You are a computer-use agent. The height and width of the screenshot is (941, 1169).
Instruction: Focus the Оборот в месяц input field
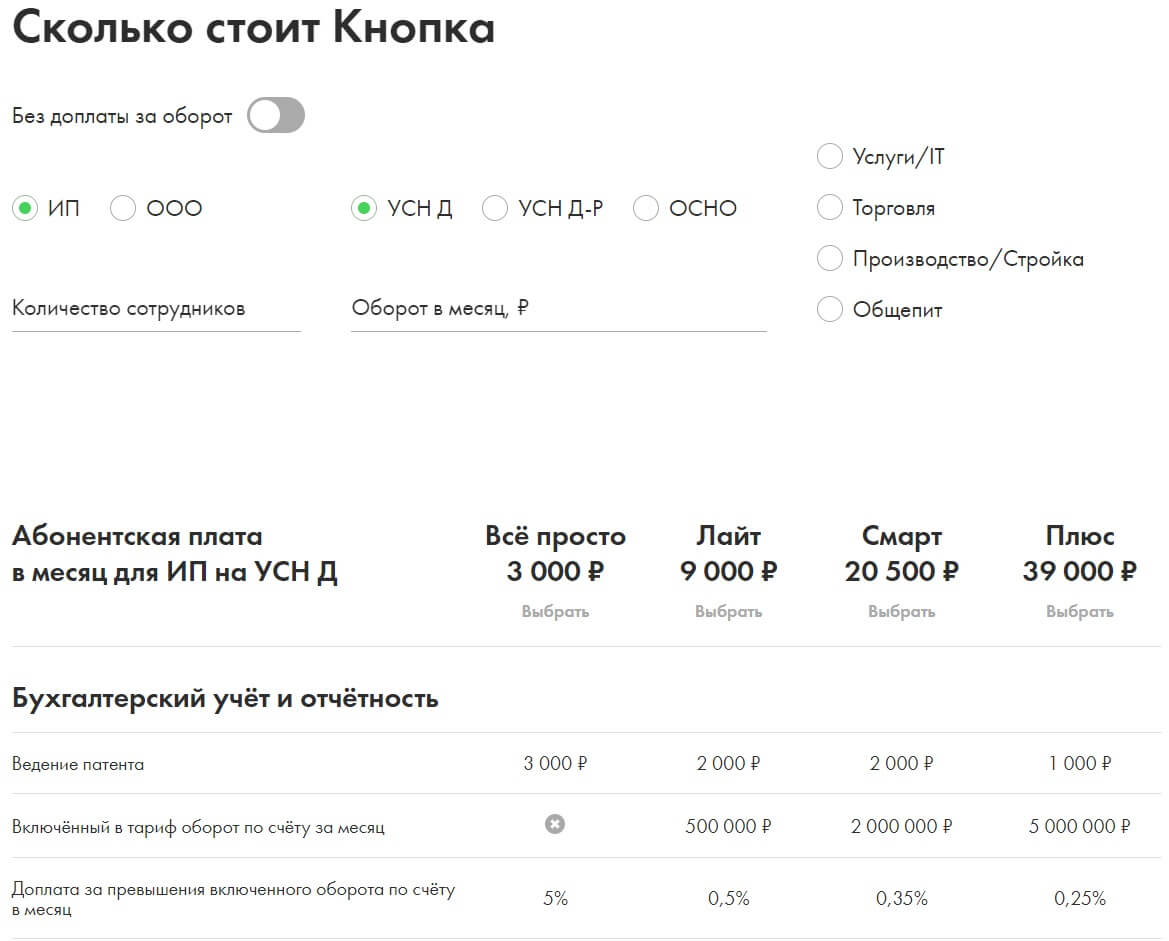558,309
